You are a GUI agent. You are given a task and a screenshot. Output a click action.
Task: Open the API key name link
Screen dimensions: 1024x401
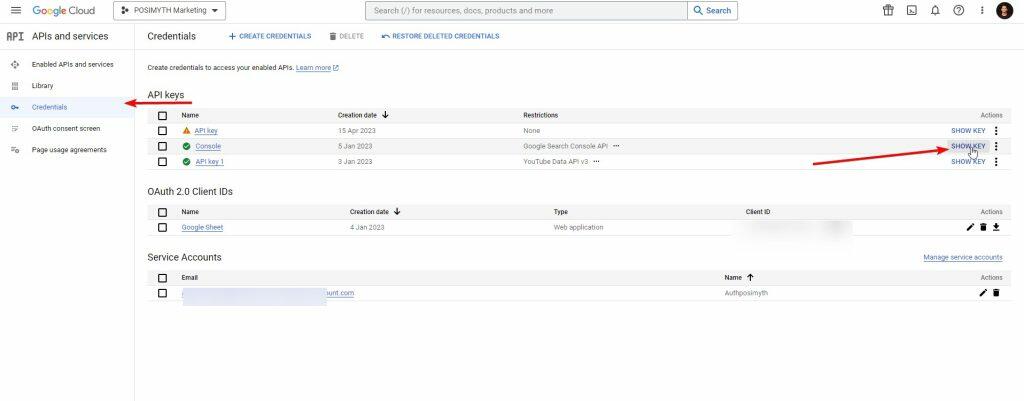tap(206, 131)
